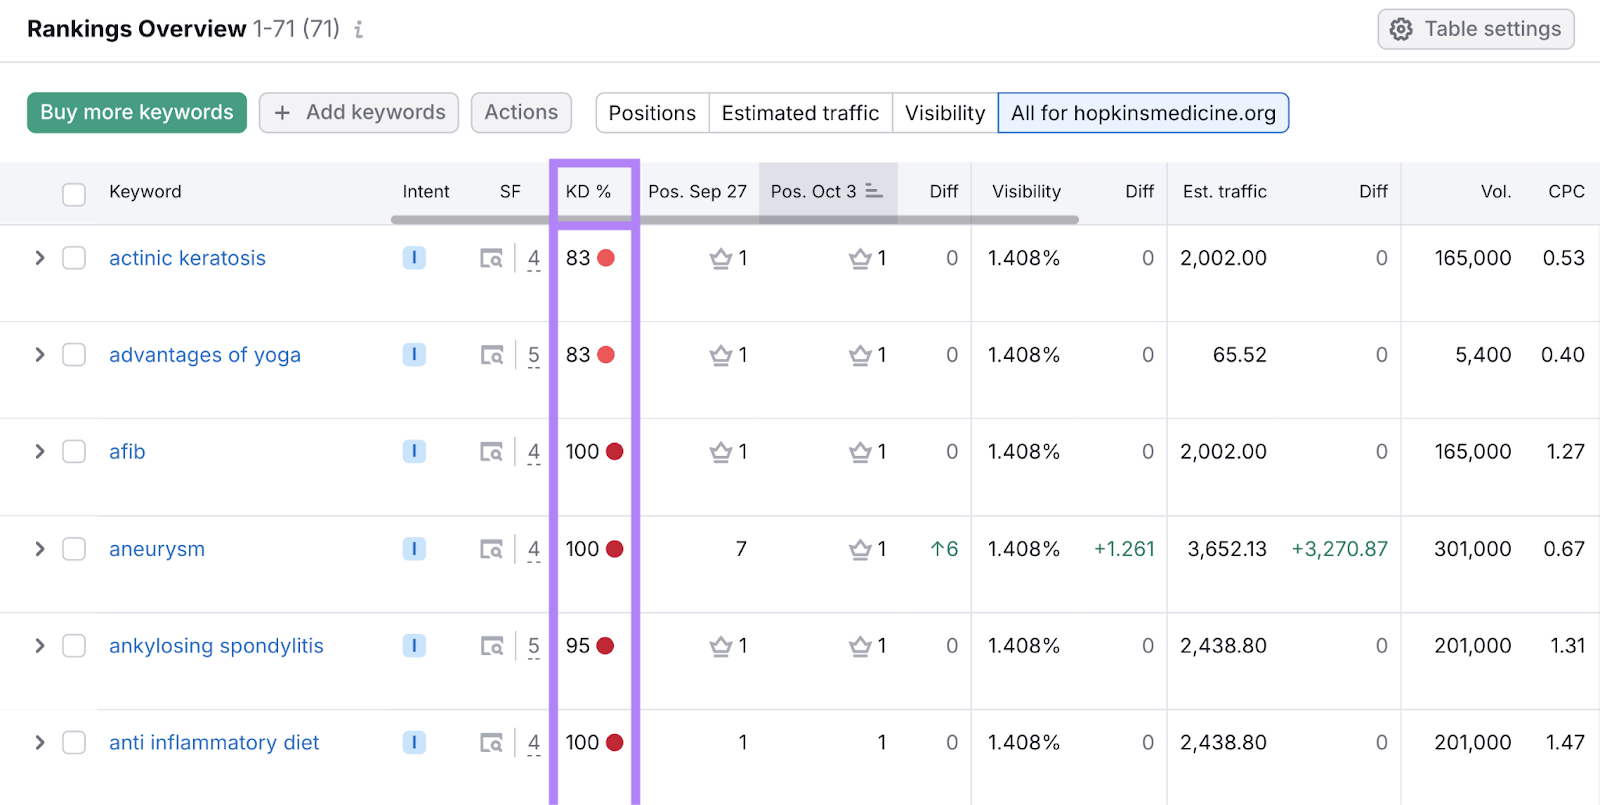This screenshot has width=1600, height=805.
Task: Click KD dot for ankylosing spondylitis
Action: point(605,646)
